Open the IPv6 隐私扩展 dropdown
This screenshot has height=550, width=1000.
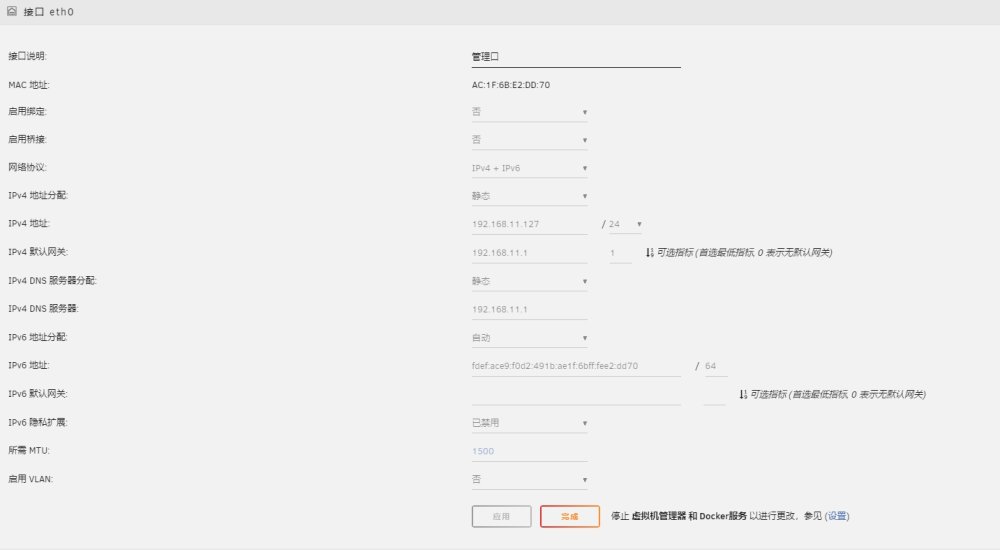pyautogui.click(x=529, y=422)
